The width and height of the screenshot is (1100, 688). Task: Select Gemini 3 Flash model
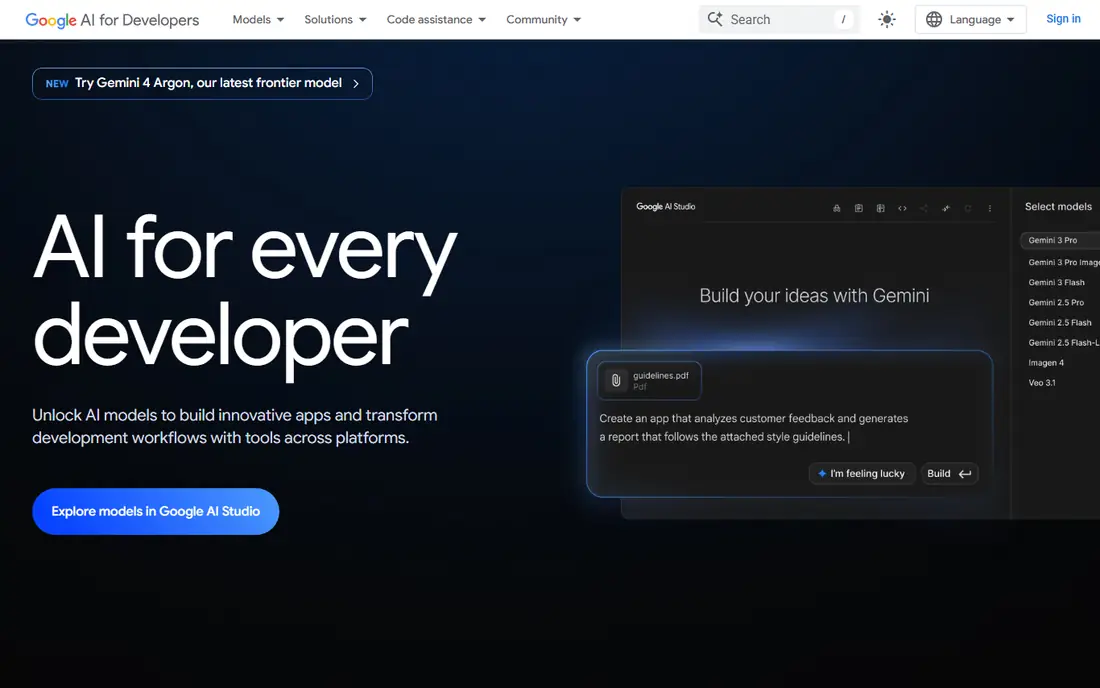[1056, 283]
